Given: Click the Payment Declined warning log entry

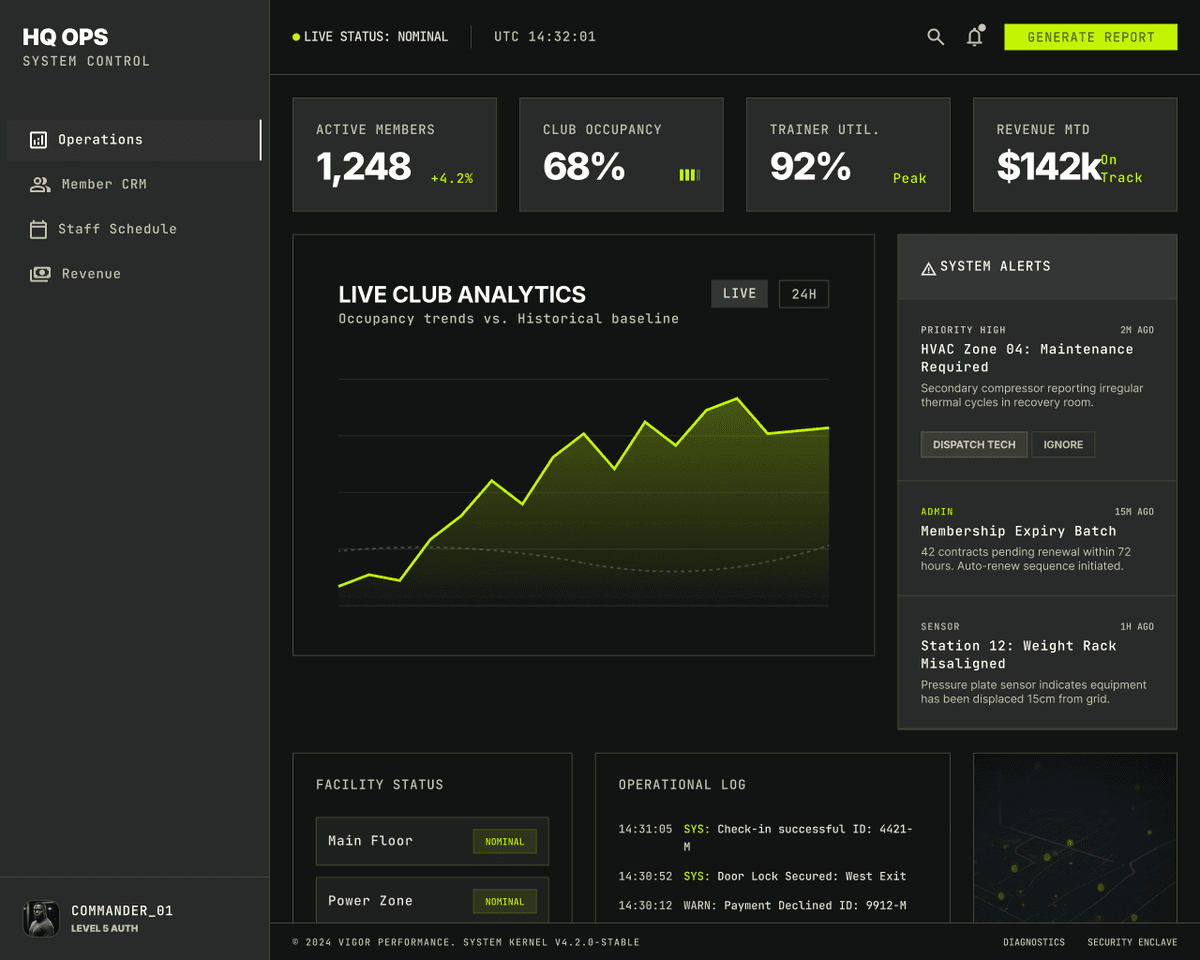Looking at the screenshot, I should (762, 905).
